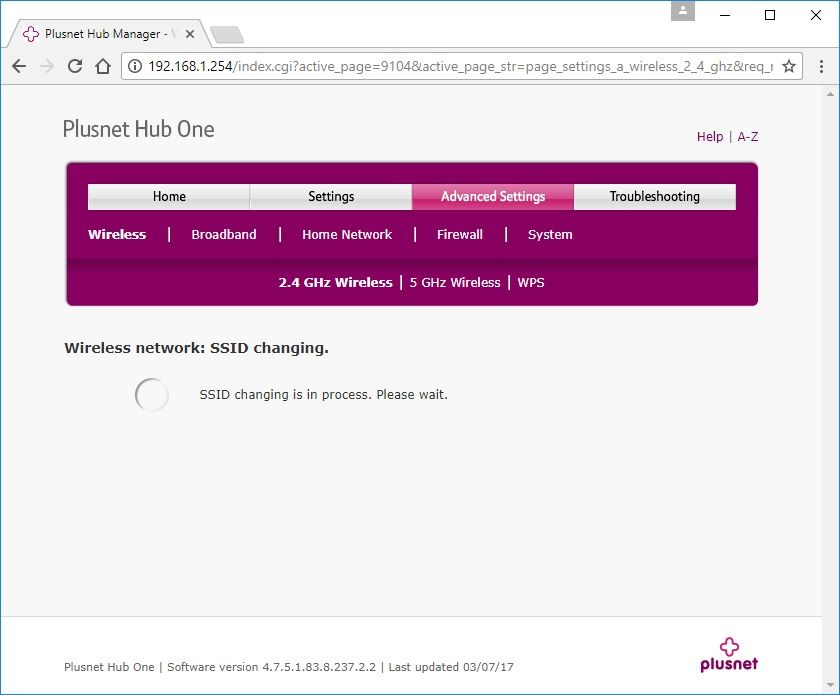This screenshot has height=695, width=840.
Task: Open the WPS settings page
Action: pos(531,283)
